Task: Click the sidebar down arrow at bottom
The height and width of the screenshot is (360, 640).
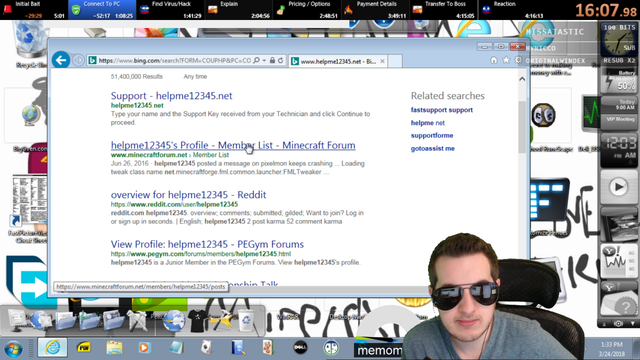Action: point(633,323)
